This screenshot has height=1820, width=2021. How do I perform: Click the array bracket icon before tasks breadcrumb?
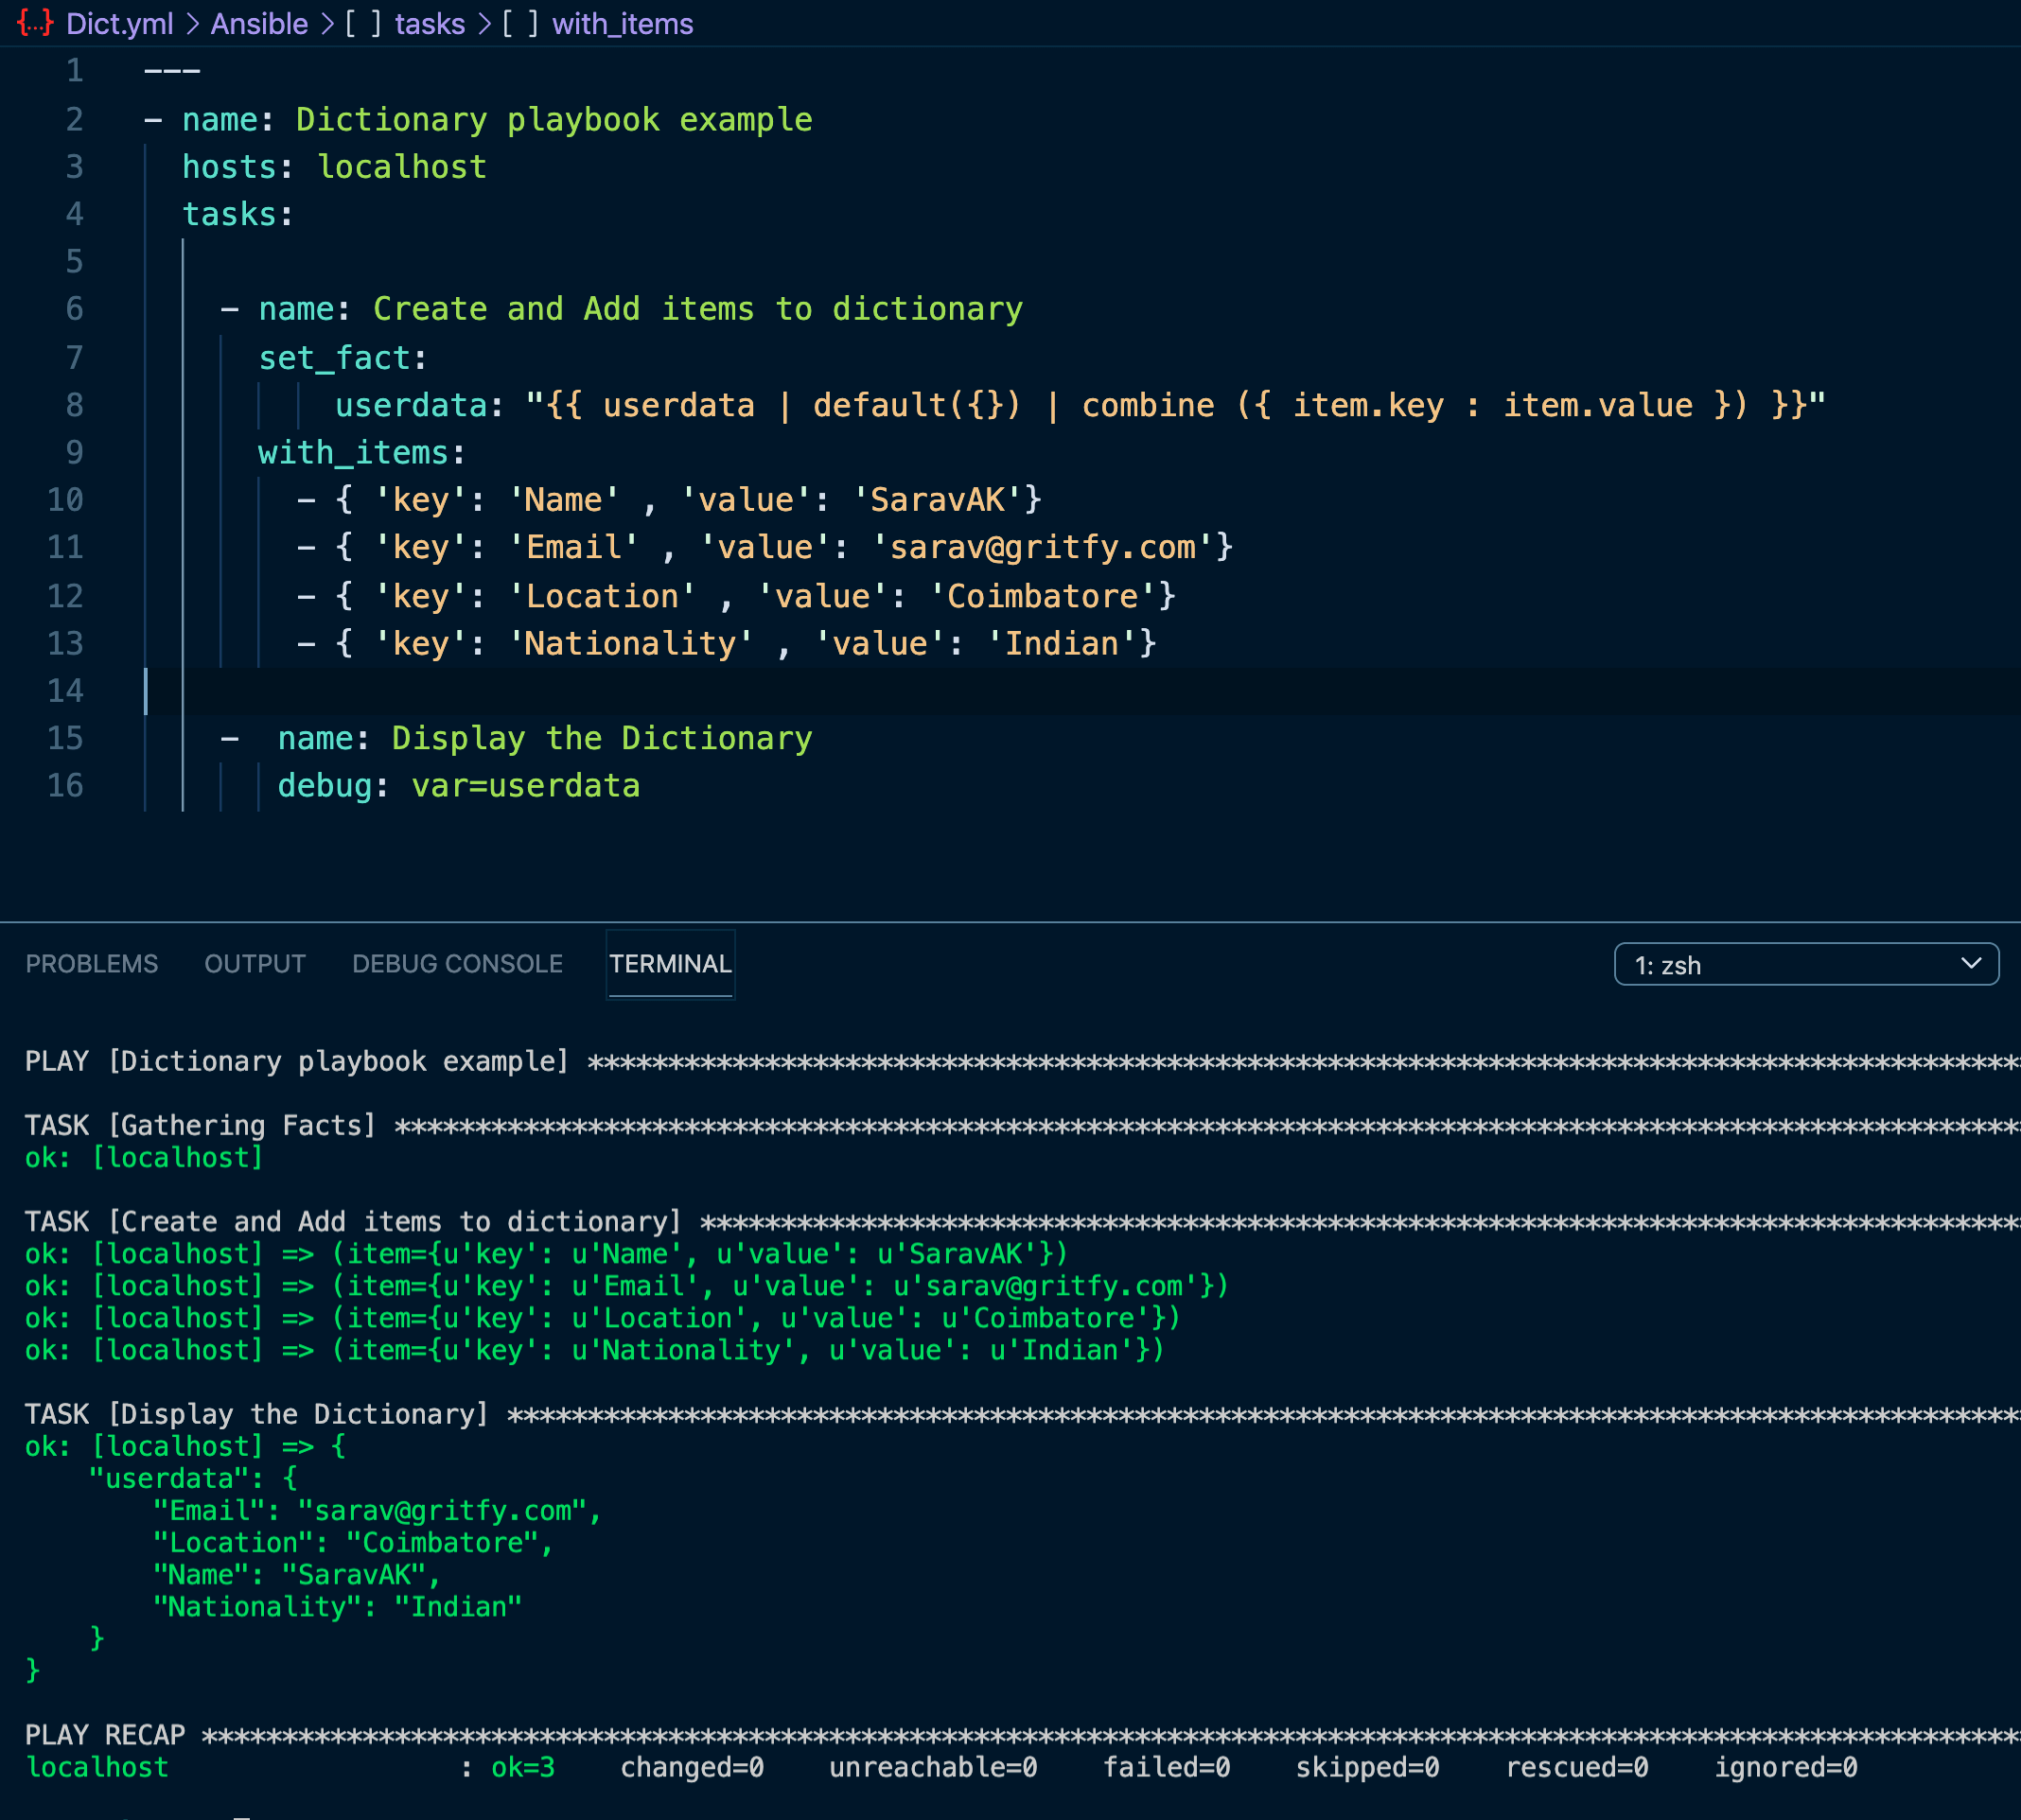[x=363, y=23]
